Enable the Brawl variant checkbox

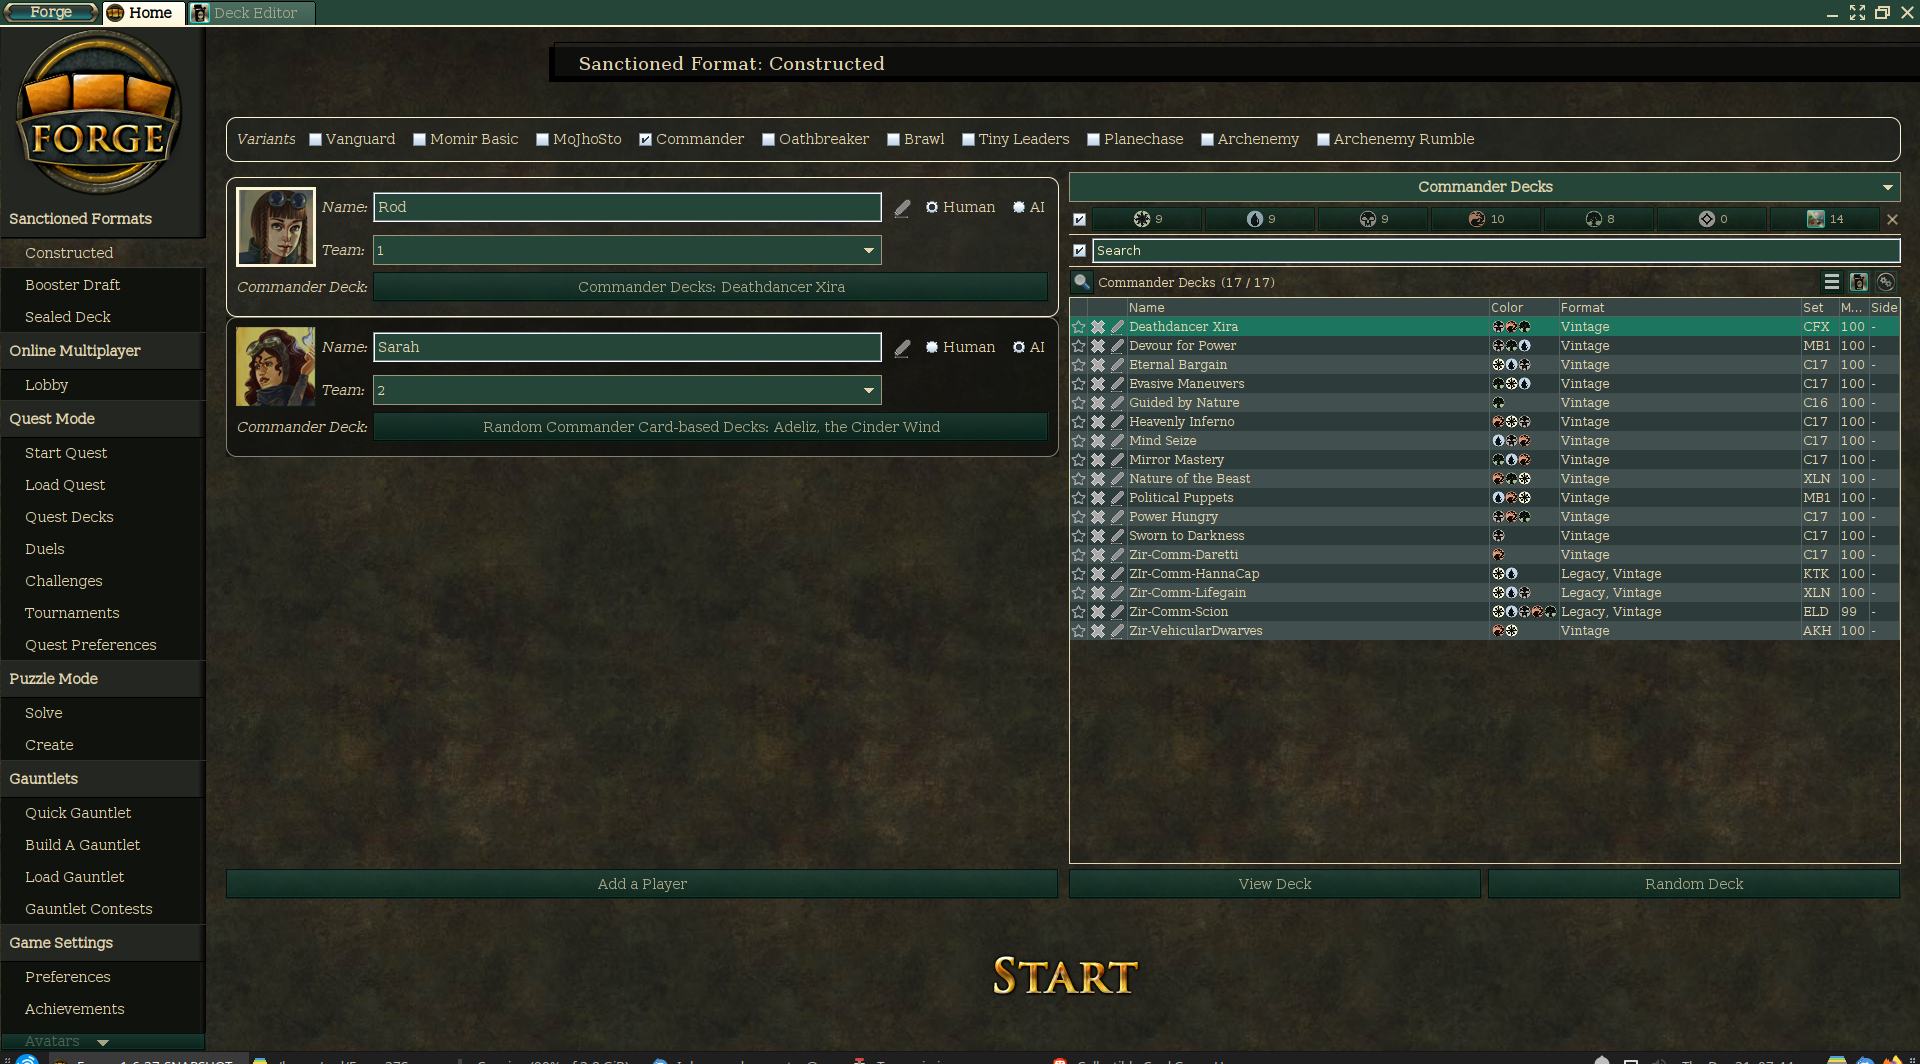pyautogui.click(x=894, y=140)
